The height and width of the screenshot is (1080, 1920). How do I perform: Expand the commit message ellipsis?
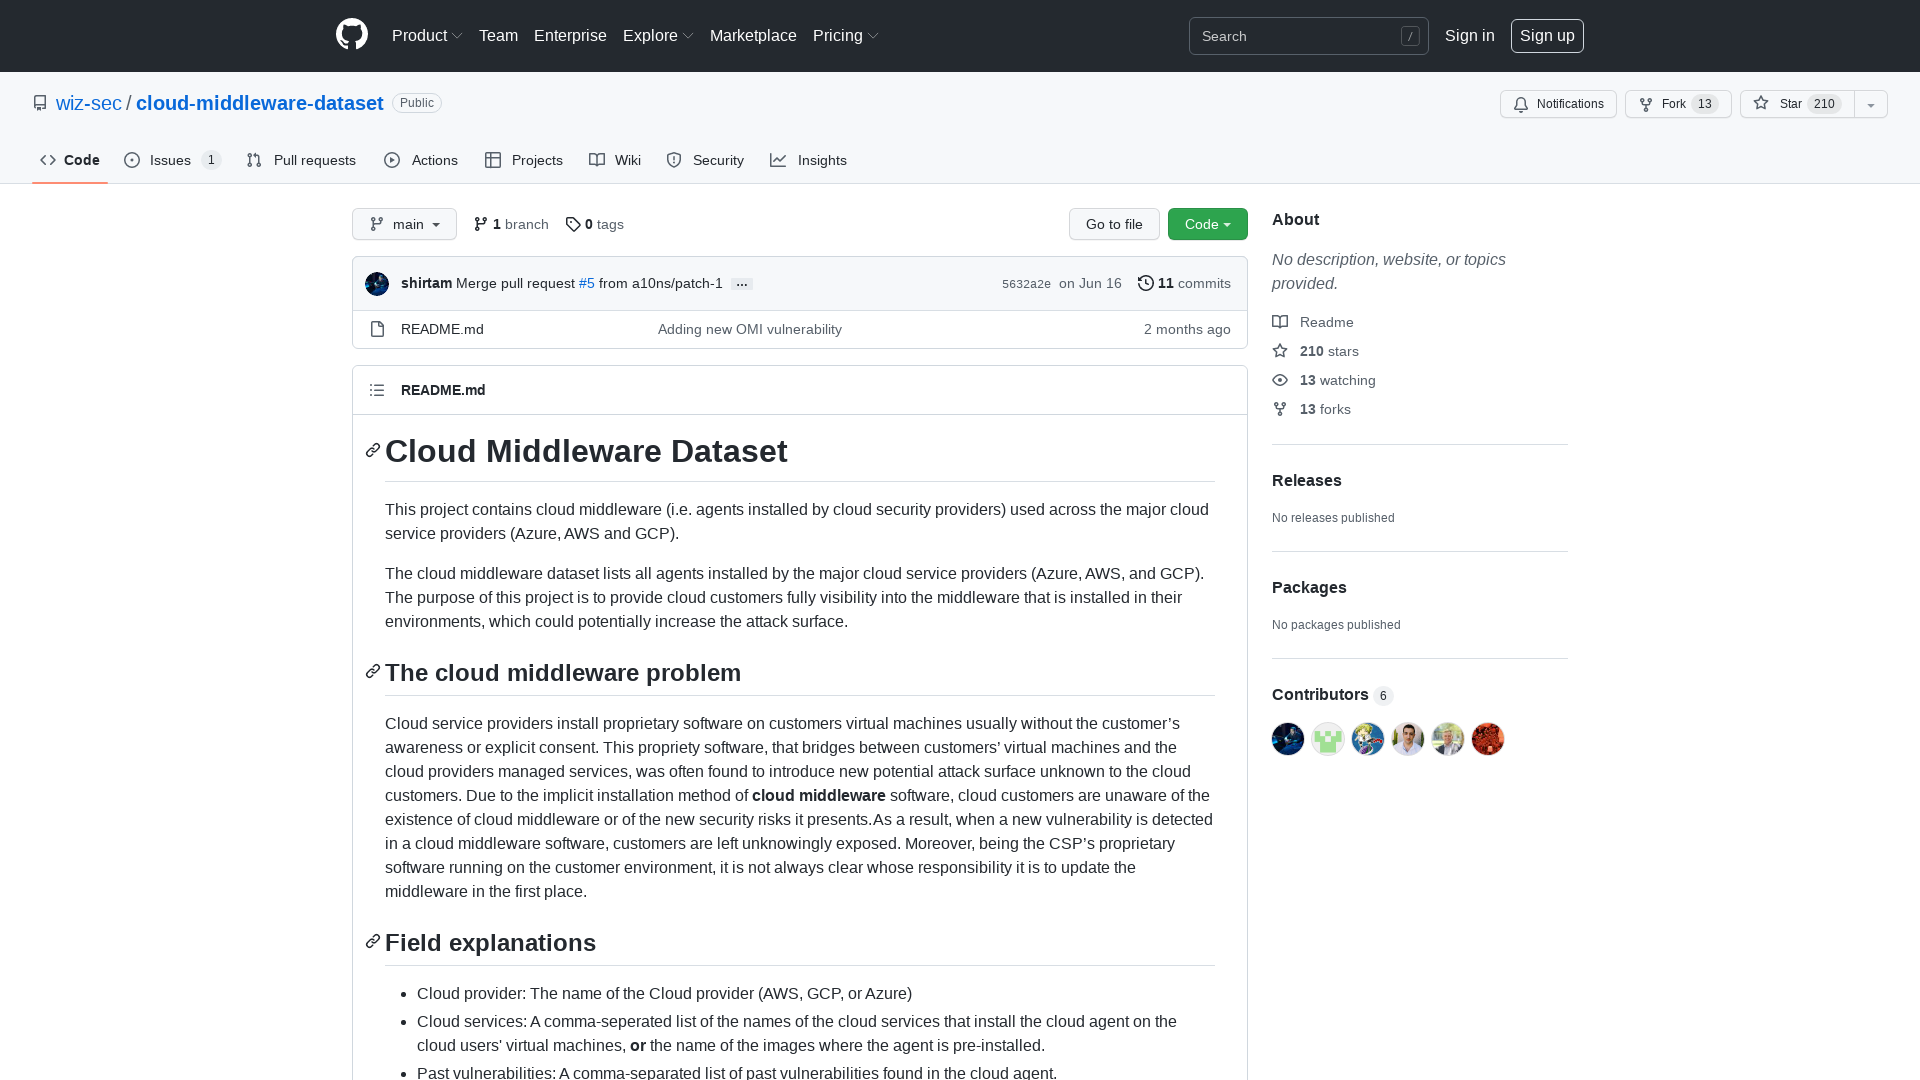741,284
